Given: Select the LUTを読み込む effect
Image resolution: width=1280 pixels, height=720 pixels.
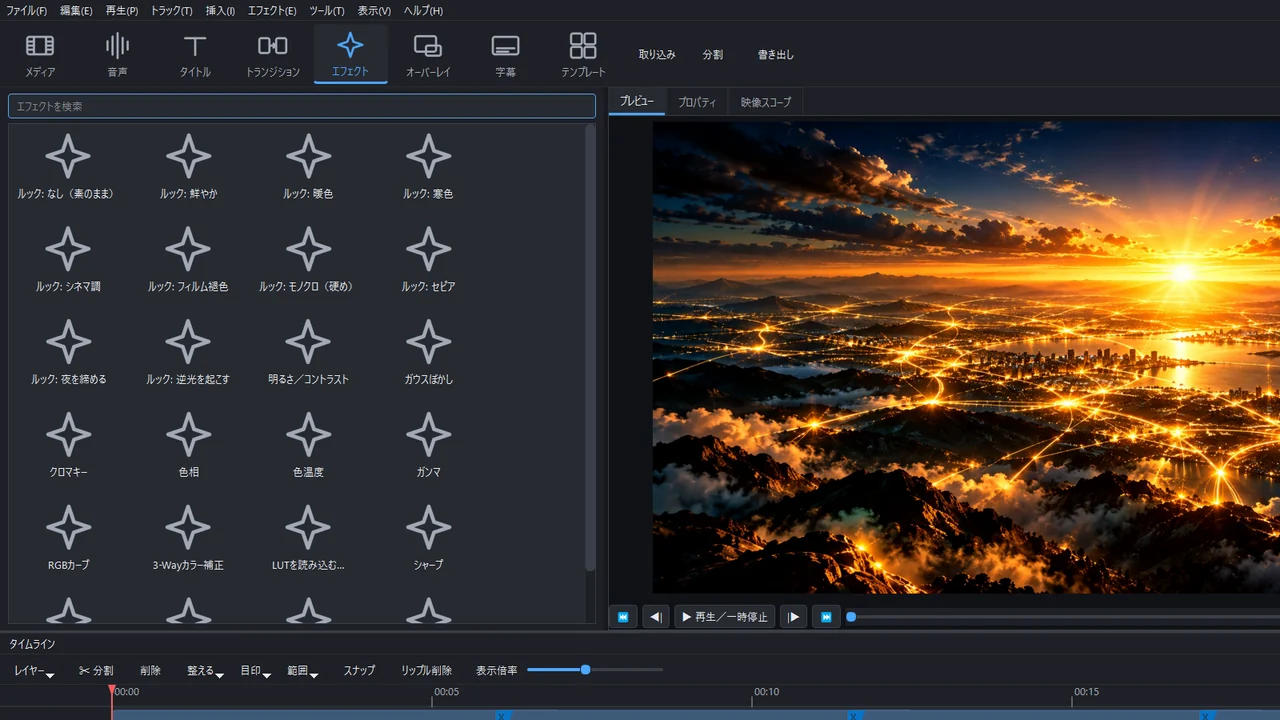Looking at the screenshot, I should (x=308, y=538).
